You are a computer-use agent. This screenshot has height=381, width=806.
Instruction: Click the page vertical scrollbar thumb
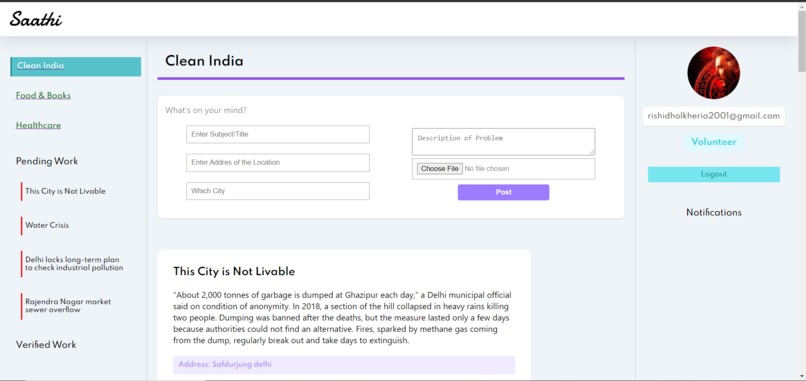(801, 40)
